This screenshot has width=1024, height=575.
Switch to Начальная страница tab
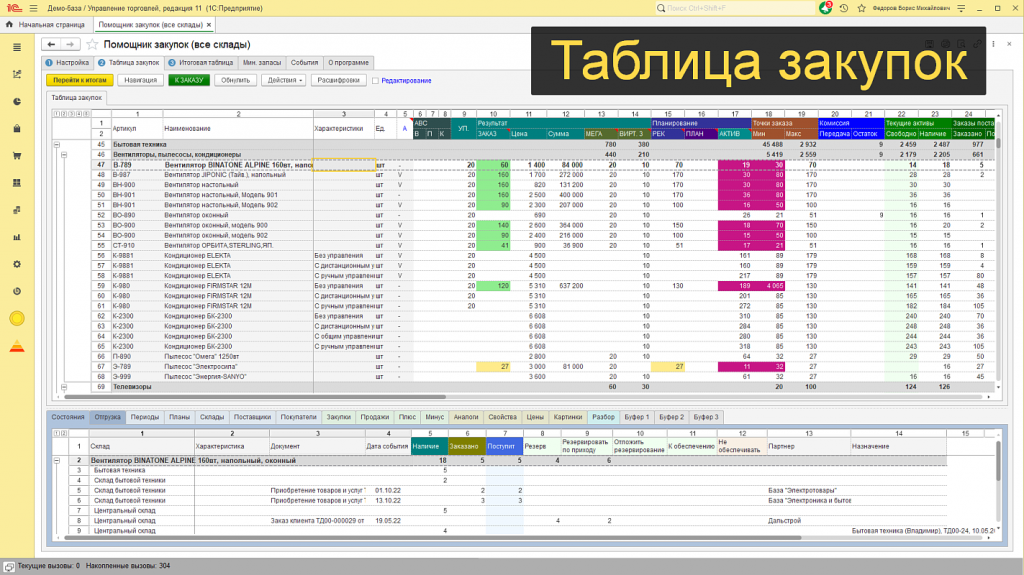pos(46,25)
